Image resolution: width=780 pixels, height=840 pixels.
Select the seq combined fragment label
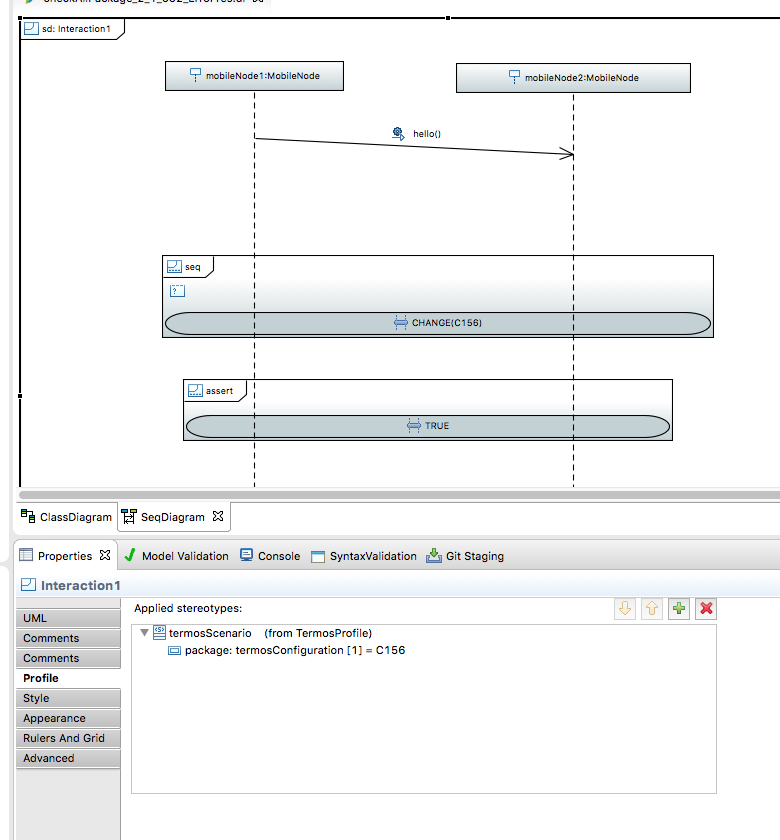point(192,267)
